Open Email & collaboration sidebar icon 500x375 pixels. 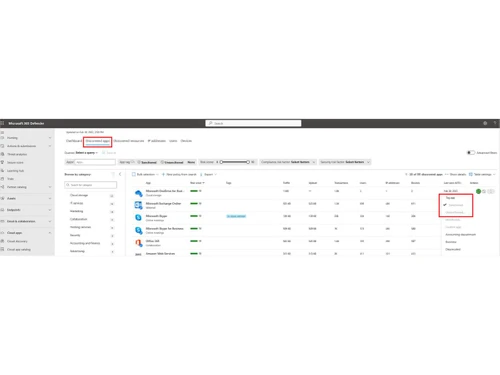point(2,221)
